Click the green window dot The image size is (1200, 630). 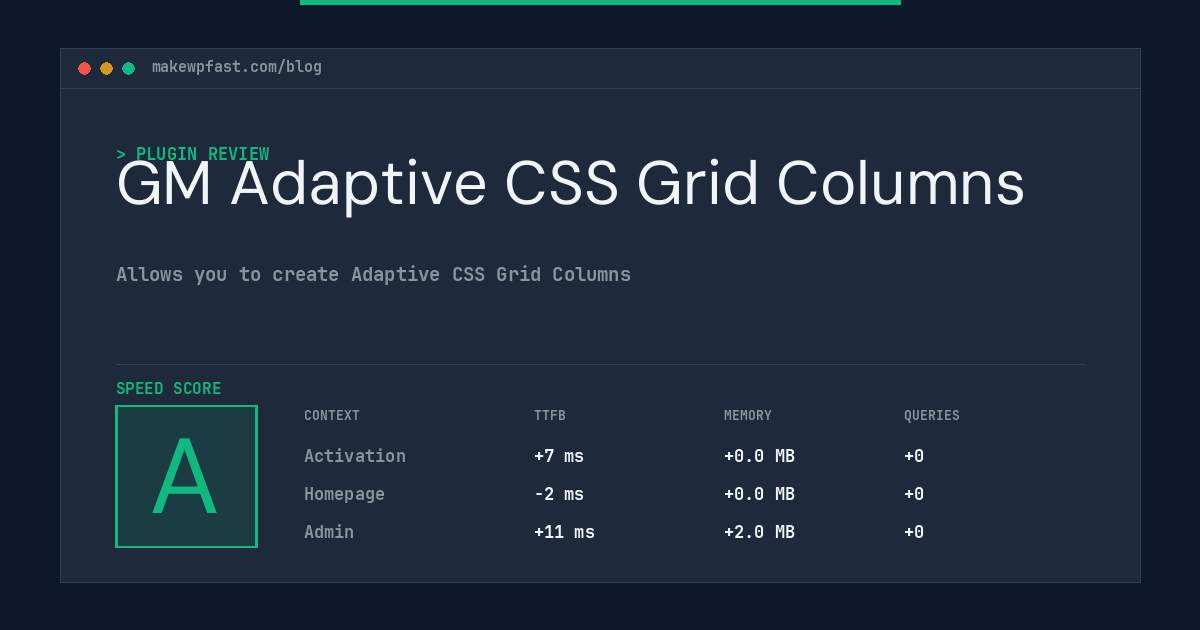(128, 68)
